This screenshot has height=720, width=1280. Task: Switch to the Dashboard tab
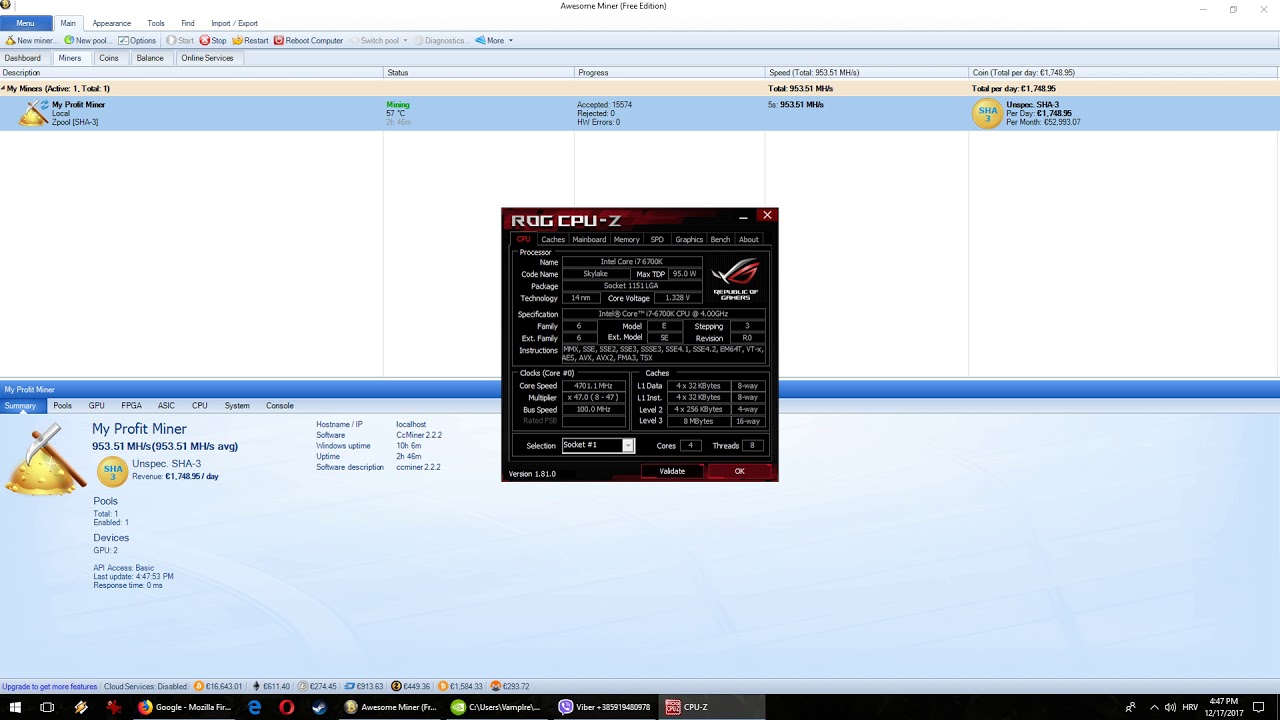click(x=23, y=58)
